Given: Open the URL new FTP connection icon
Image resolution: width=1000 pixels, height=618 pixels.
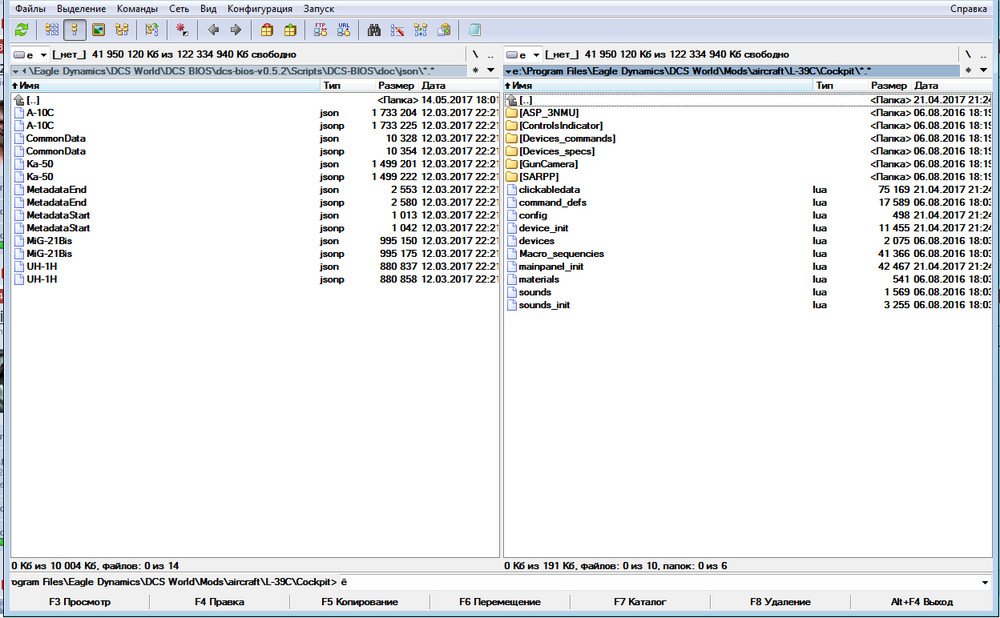Looking at the screenshot, I should tap(344, 29).
